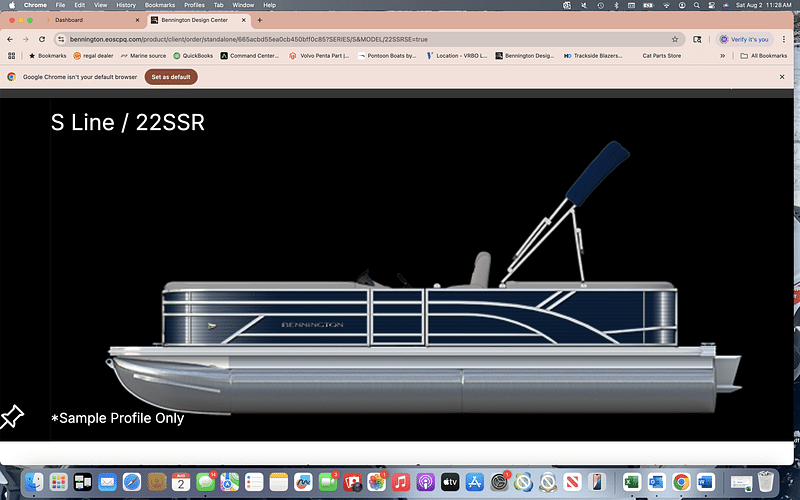Open the Marine source bookmark
The image size is (800, 500).
pos(143,56)
